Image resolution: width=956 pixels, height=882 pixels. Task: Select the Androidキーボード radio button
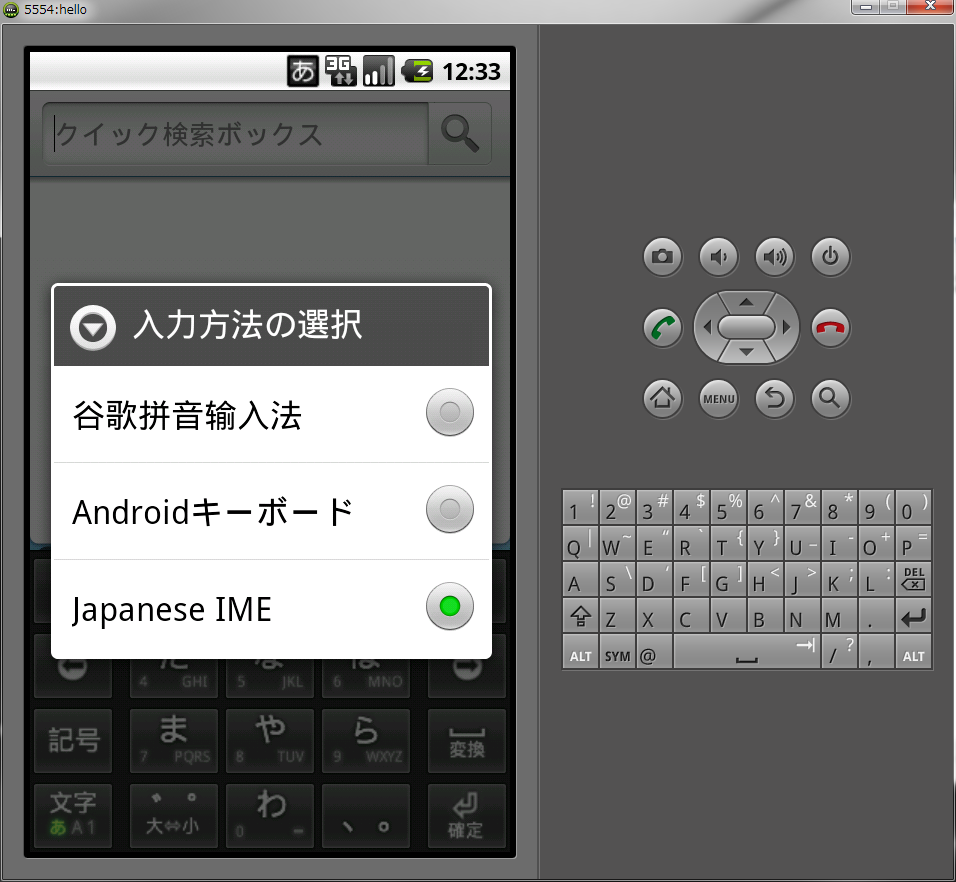(450, 509)
